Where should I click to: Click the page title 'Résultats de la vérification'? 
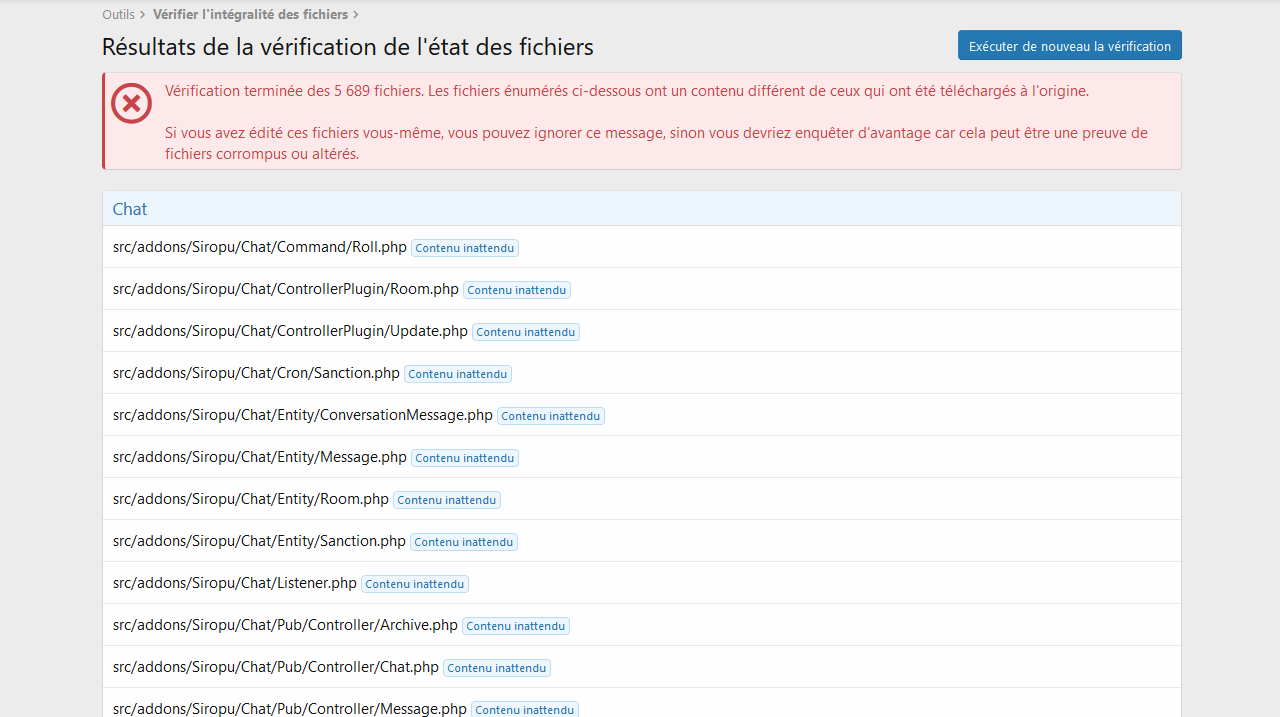point(347,46)
